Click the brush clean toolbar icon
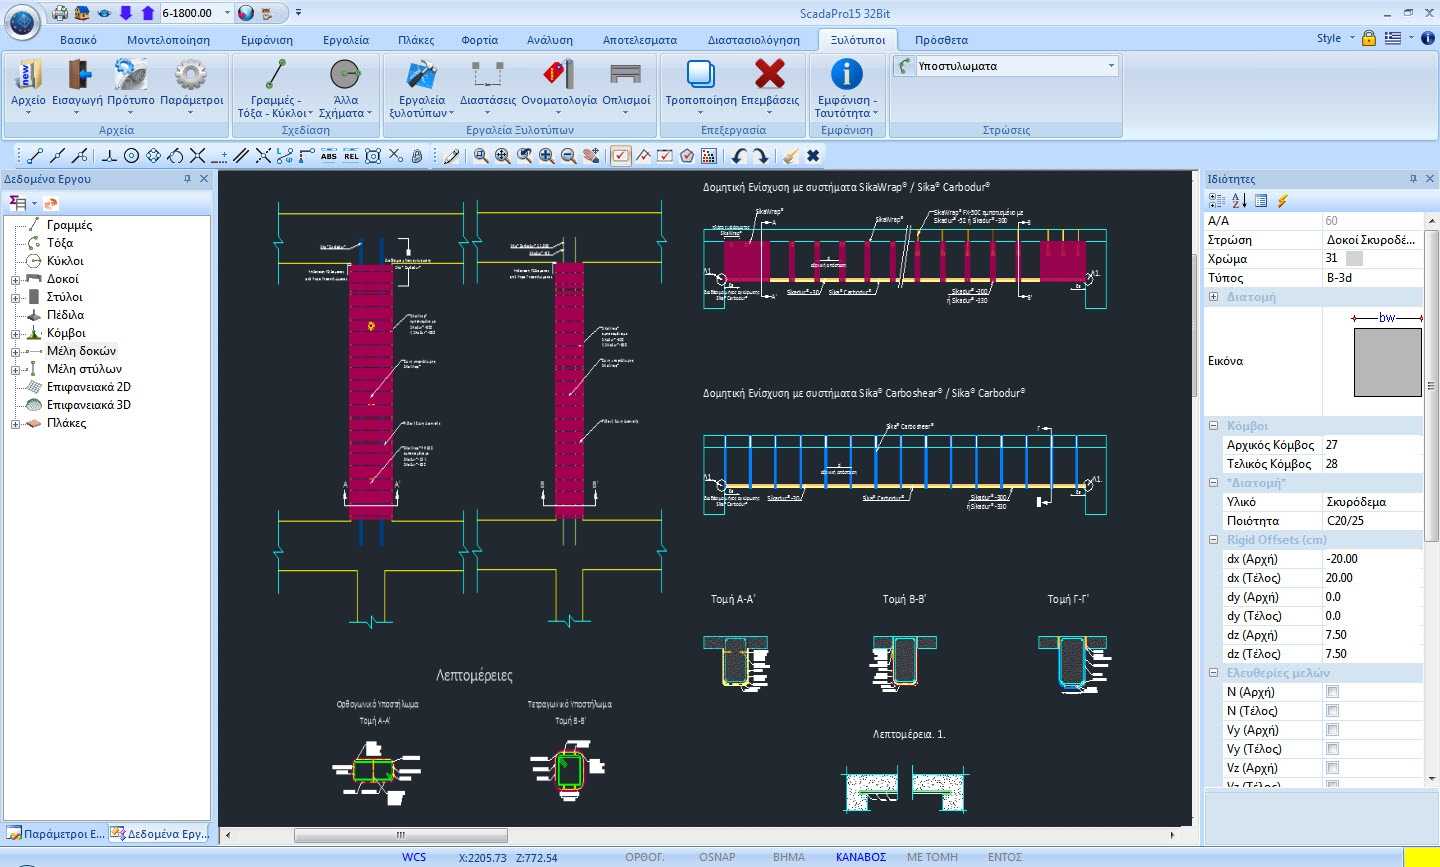 coord(791,156)
